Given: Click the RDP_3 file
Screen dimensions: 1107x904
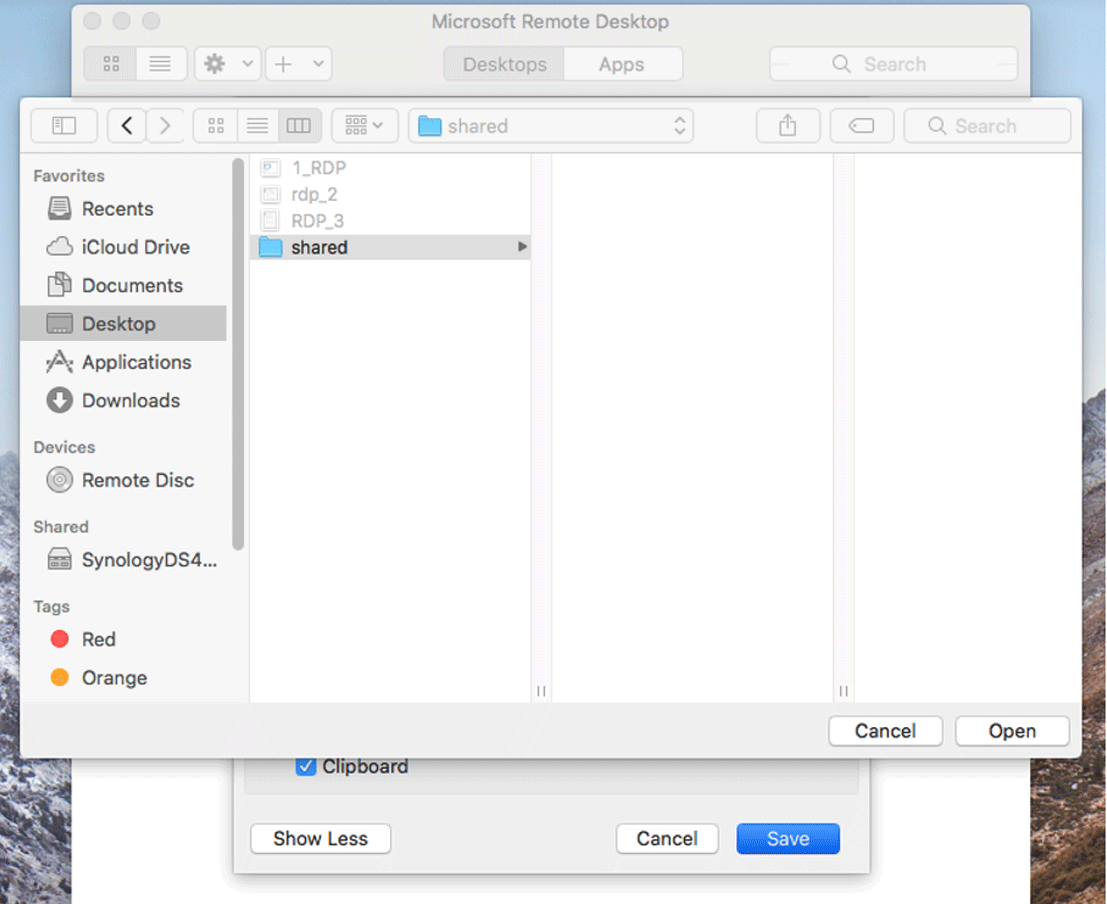Looking at the screenshot, I should 390,221.
